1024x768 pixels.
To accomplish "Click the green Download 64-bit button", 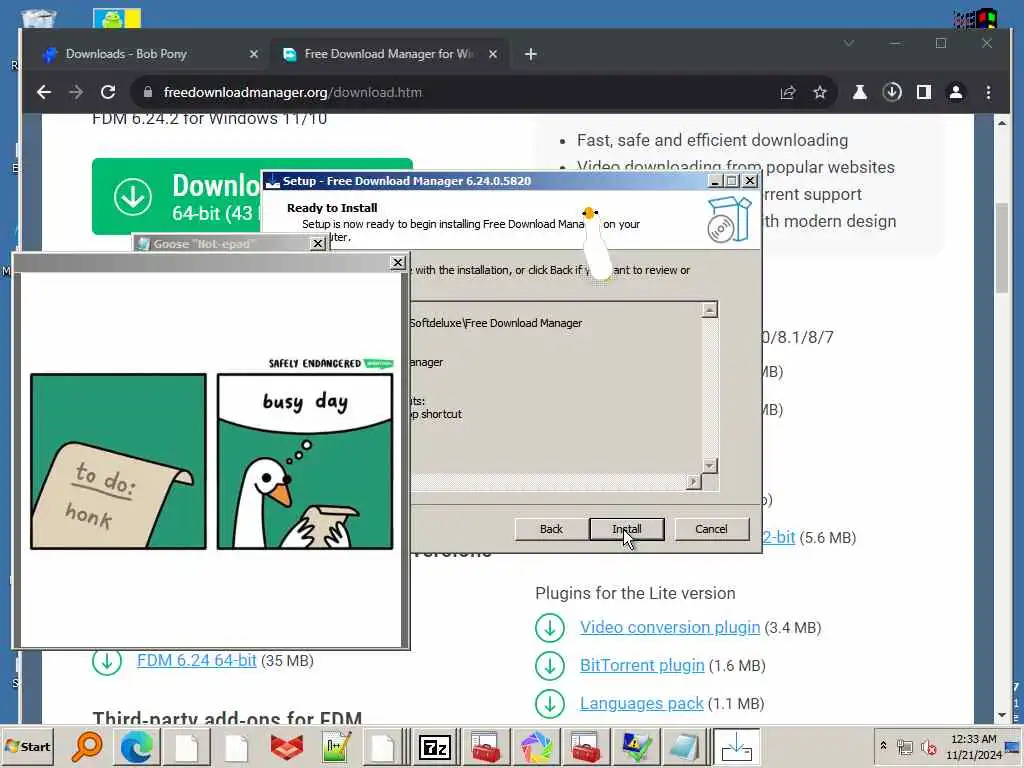I will 177,197.
